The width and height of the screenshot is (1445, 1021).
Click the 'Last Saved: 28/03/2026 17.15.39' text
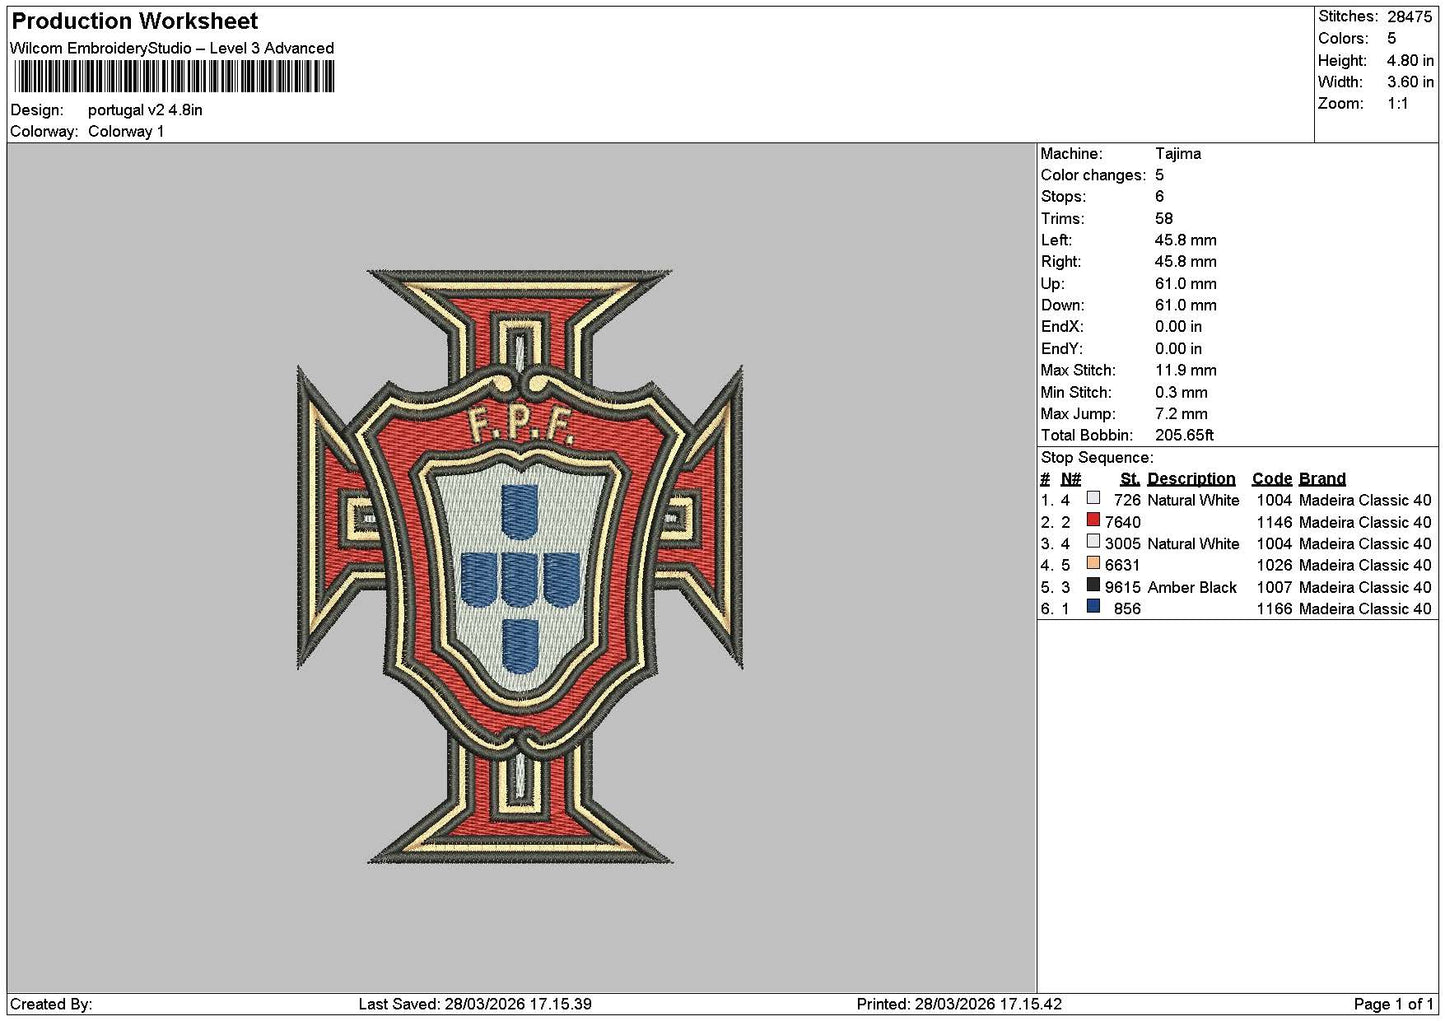point(475,1004)
